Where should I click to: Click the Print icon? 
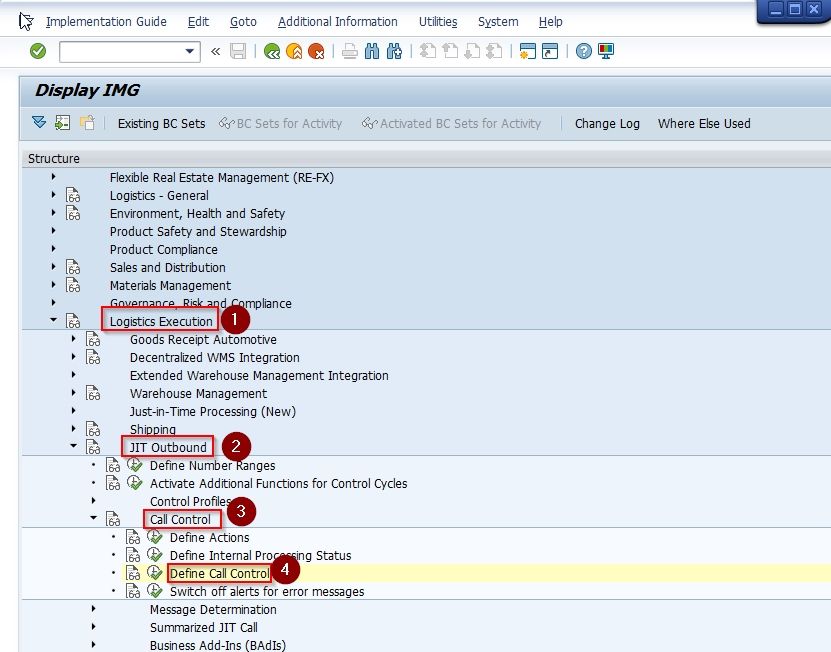pos(350,51)
